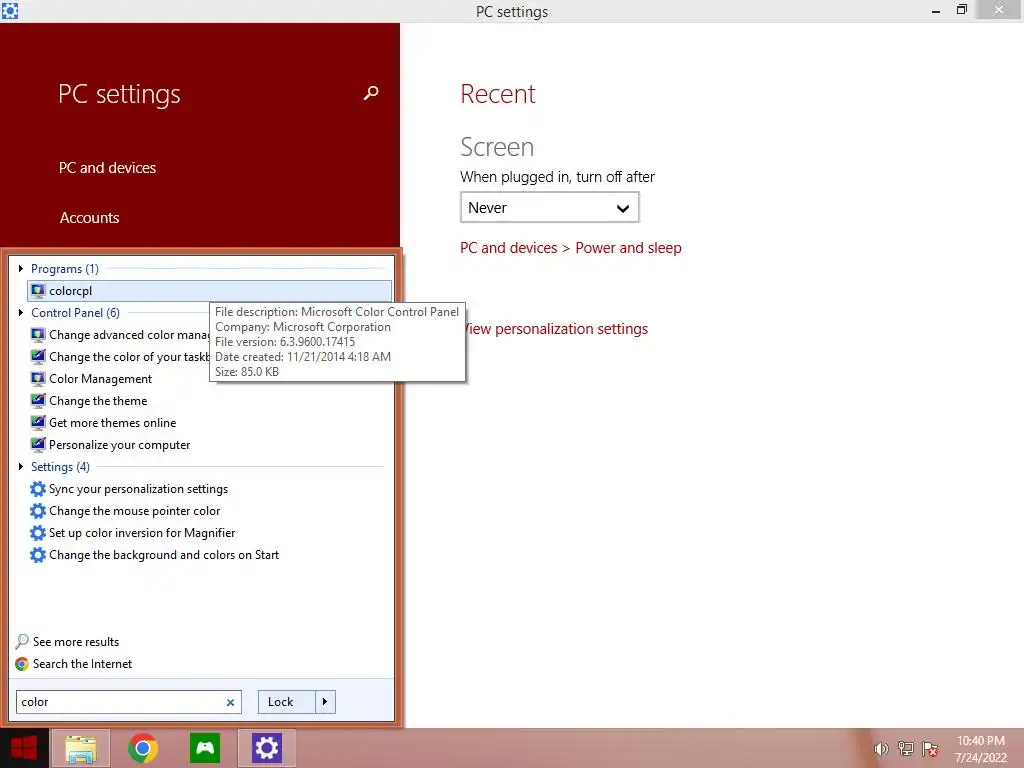Screen dimensions: 1024x768
Task: Click the Get more themes online icon
Action: tap(38, 423)
